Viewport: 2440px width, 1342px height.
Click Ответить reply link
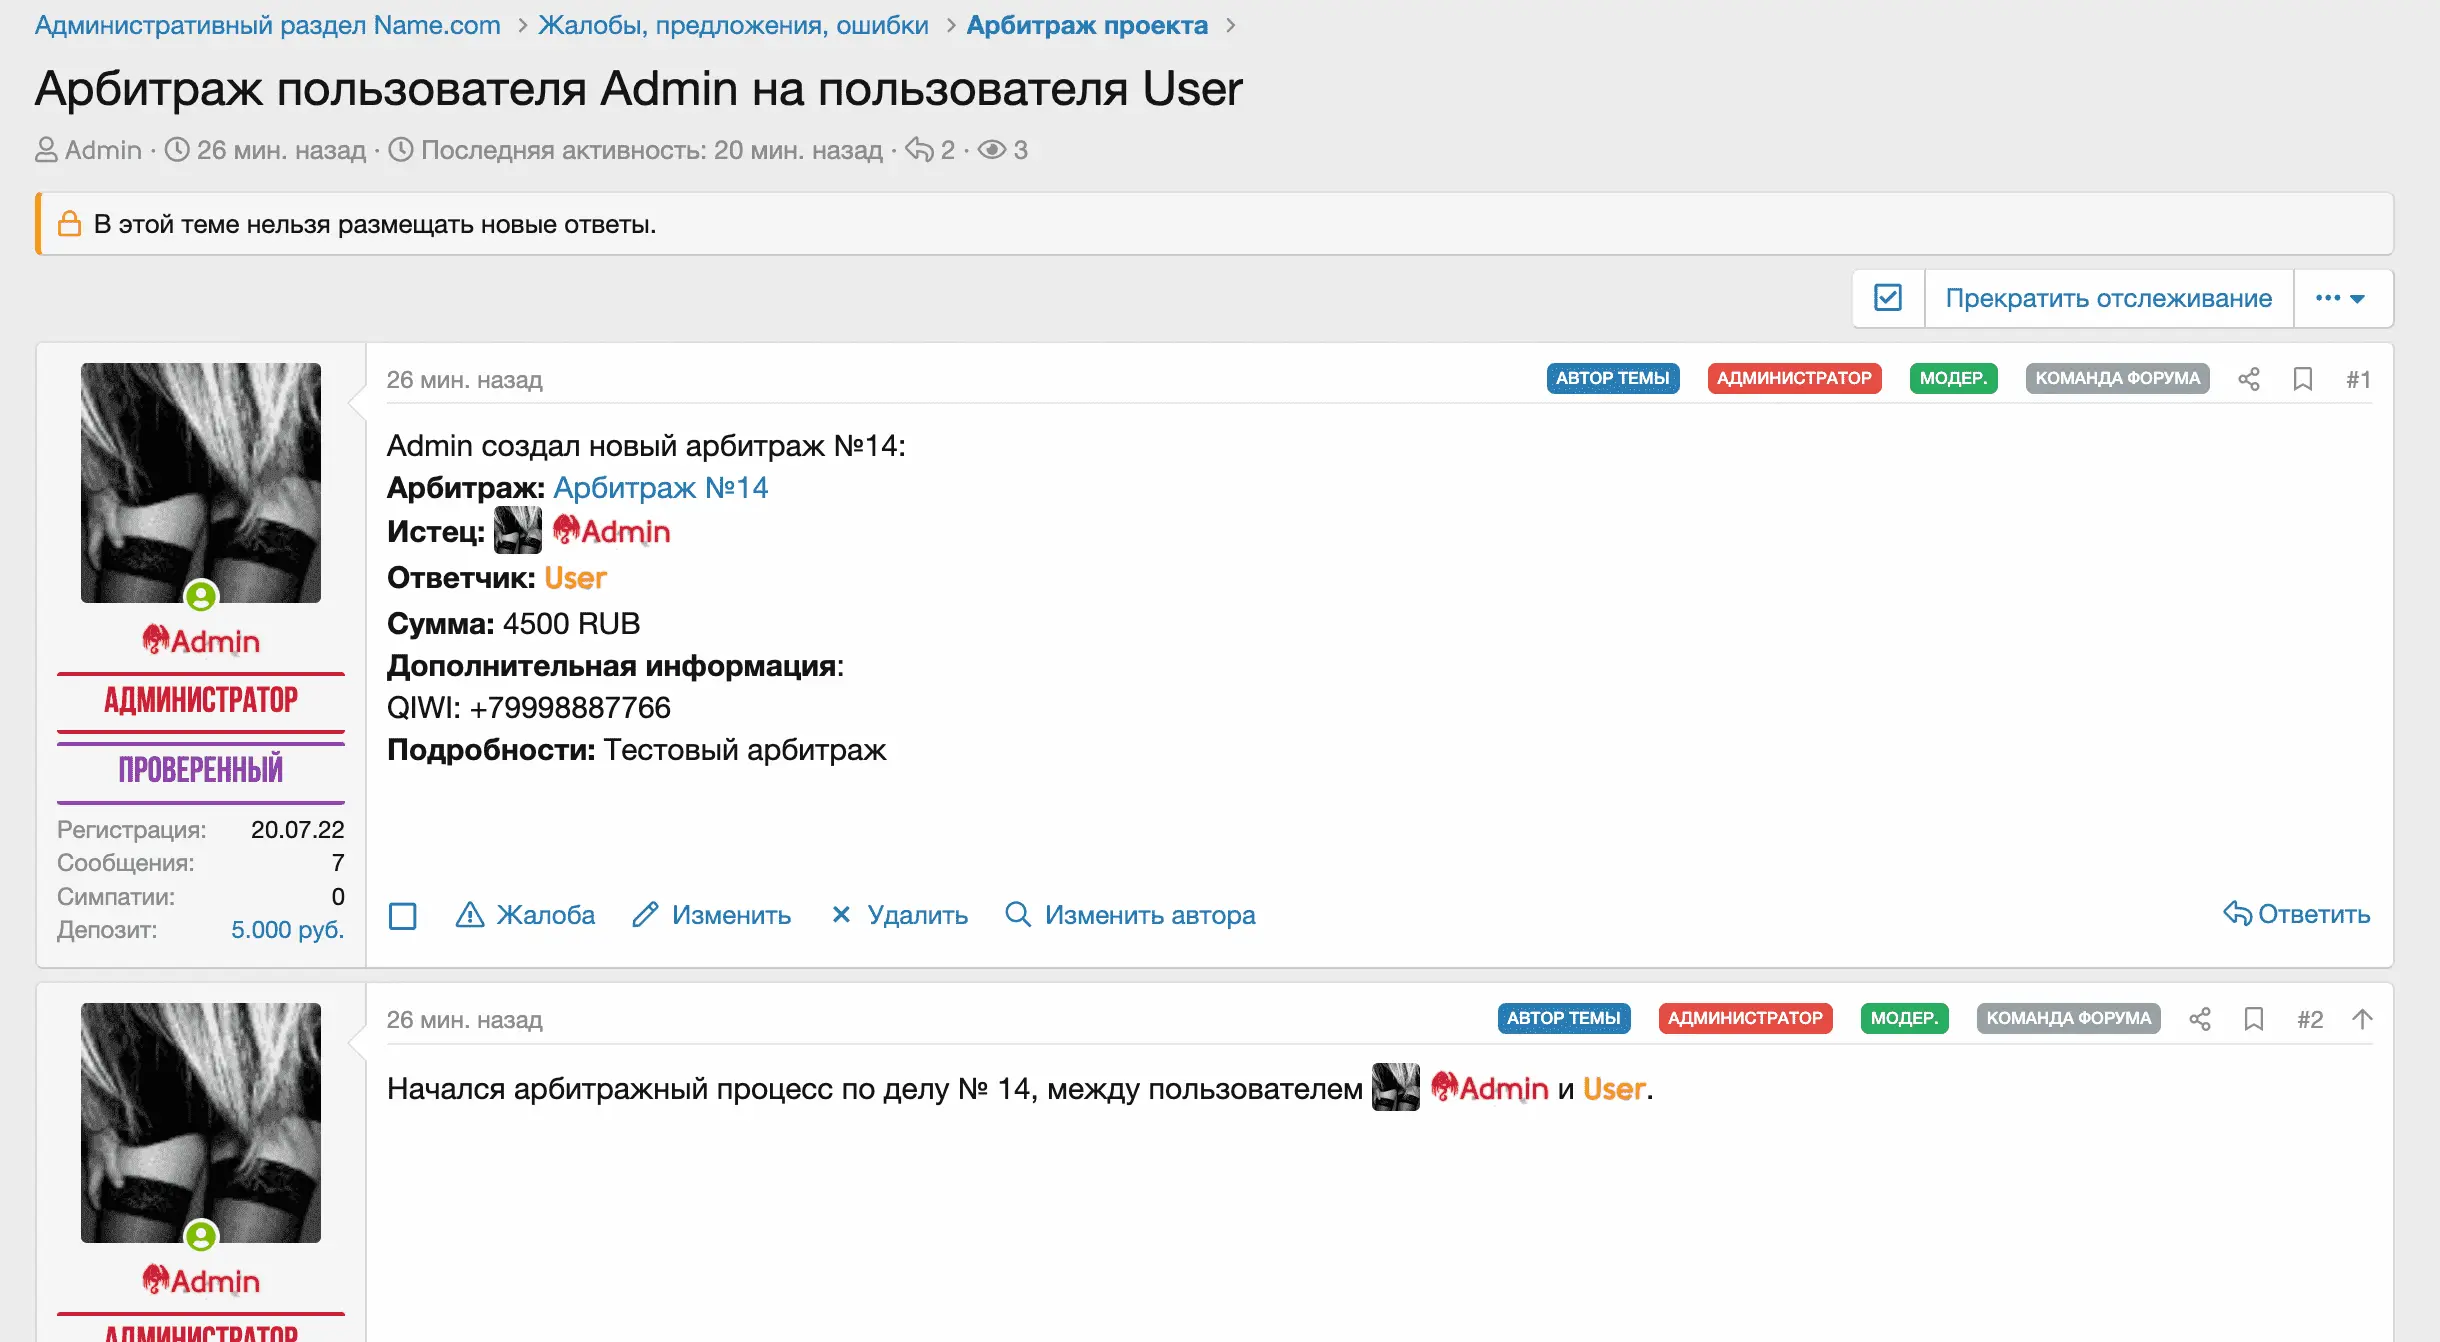pos(2296,914)
